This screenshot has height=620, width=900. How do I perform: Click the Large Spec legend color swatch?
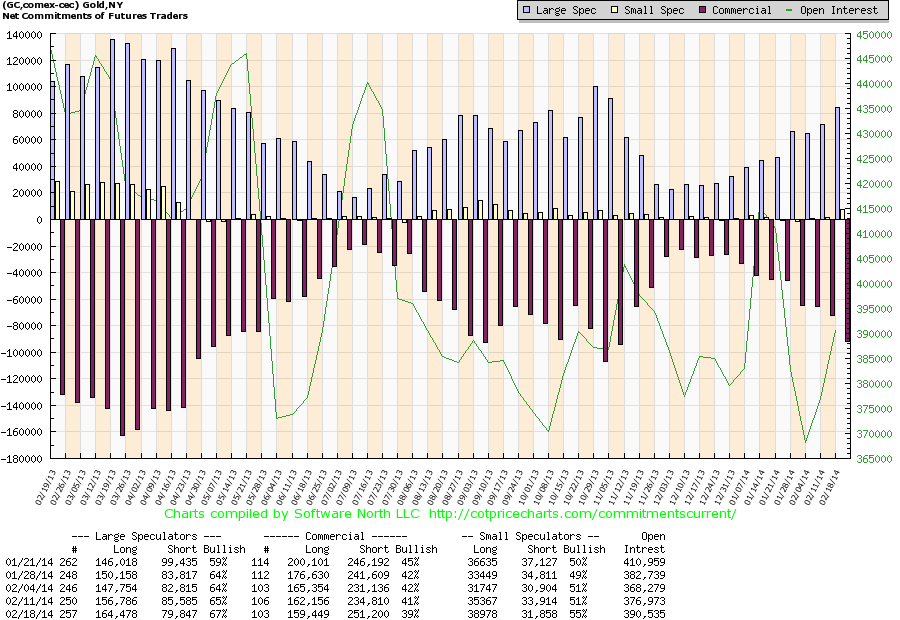tap(527, 10)
